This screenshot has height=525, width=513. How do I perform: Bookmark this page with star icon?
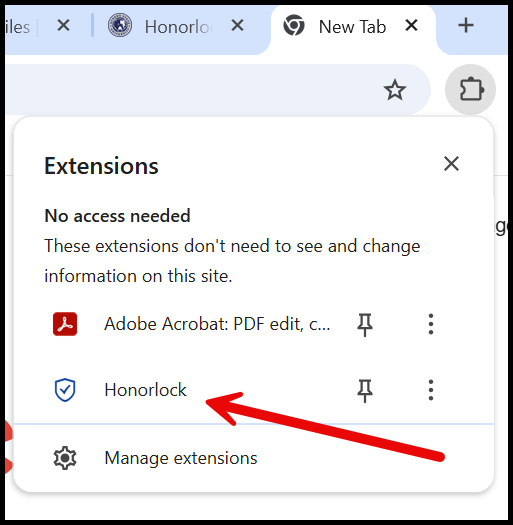[x=395, y=90]
